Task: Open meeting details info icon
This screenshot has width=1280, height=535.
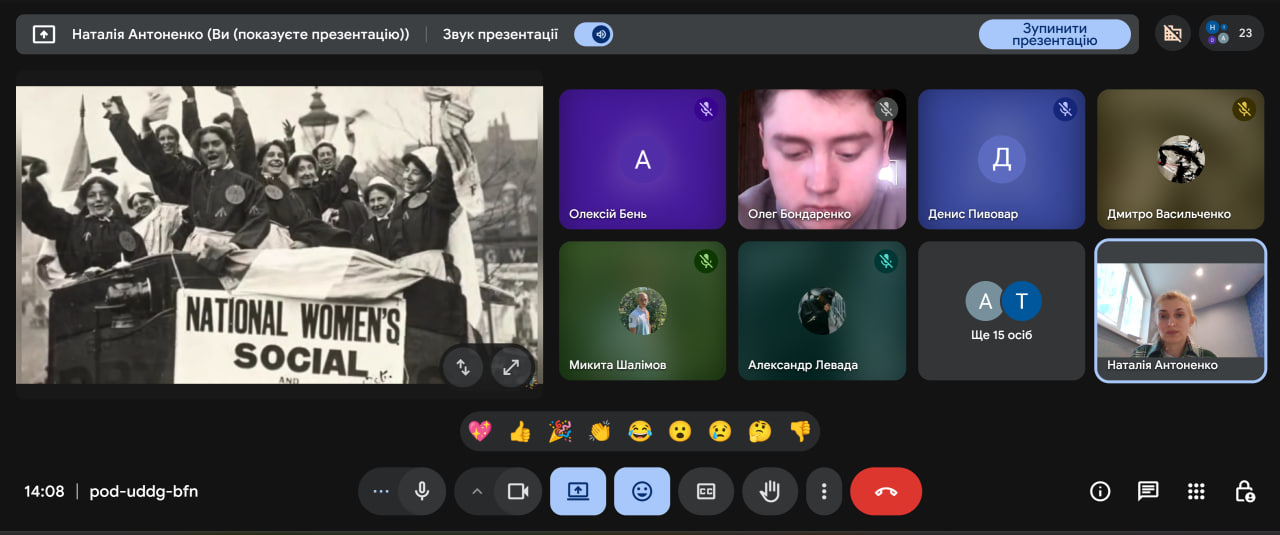Action: 1100,491
